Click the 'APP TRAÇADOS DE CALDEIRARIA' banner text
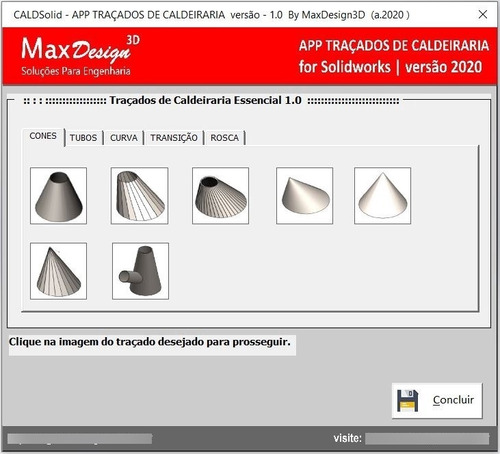 (394, 46)
